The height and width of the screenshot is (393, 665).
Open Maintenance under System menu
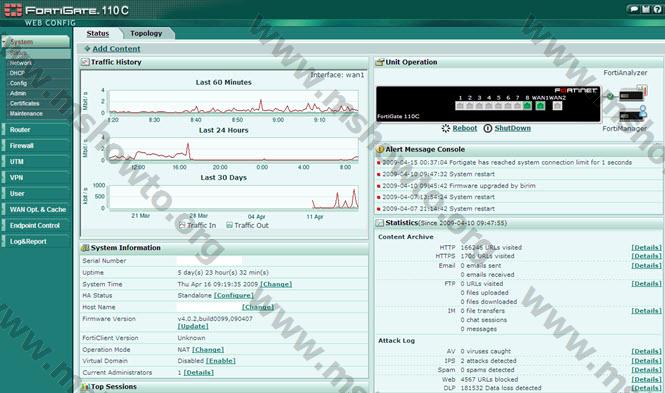click(26, 114)
